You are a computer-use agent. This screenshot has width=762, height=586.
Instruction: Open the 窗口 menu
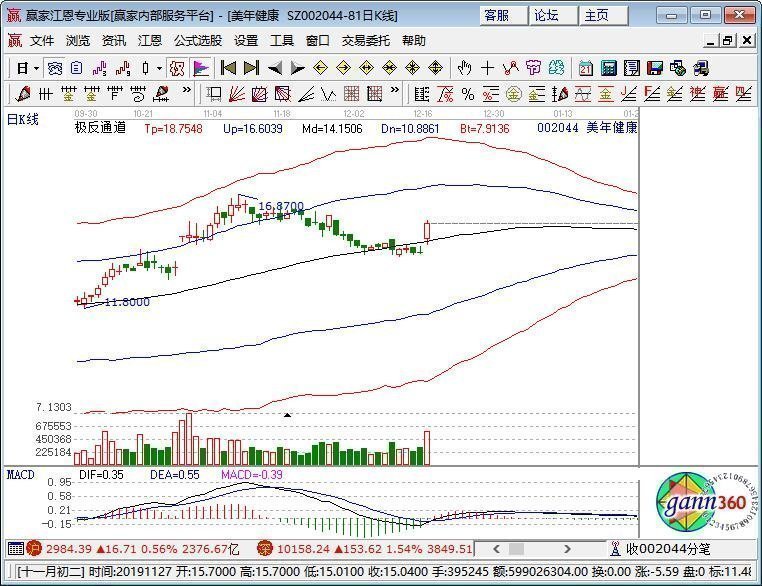(318, 41)
